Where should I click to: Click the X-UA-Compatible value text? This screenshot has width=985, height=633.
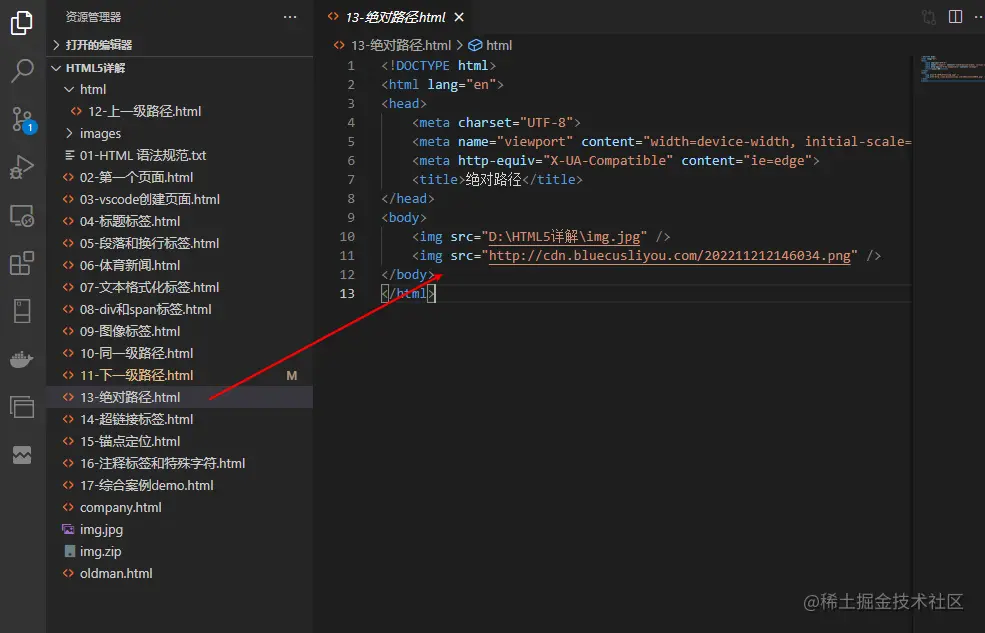tap(608, 161)
